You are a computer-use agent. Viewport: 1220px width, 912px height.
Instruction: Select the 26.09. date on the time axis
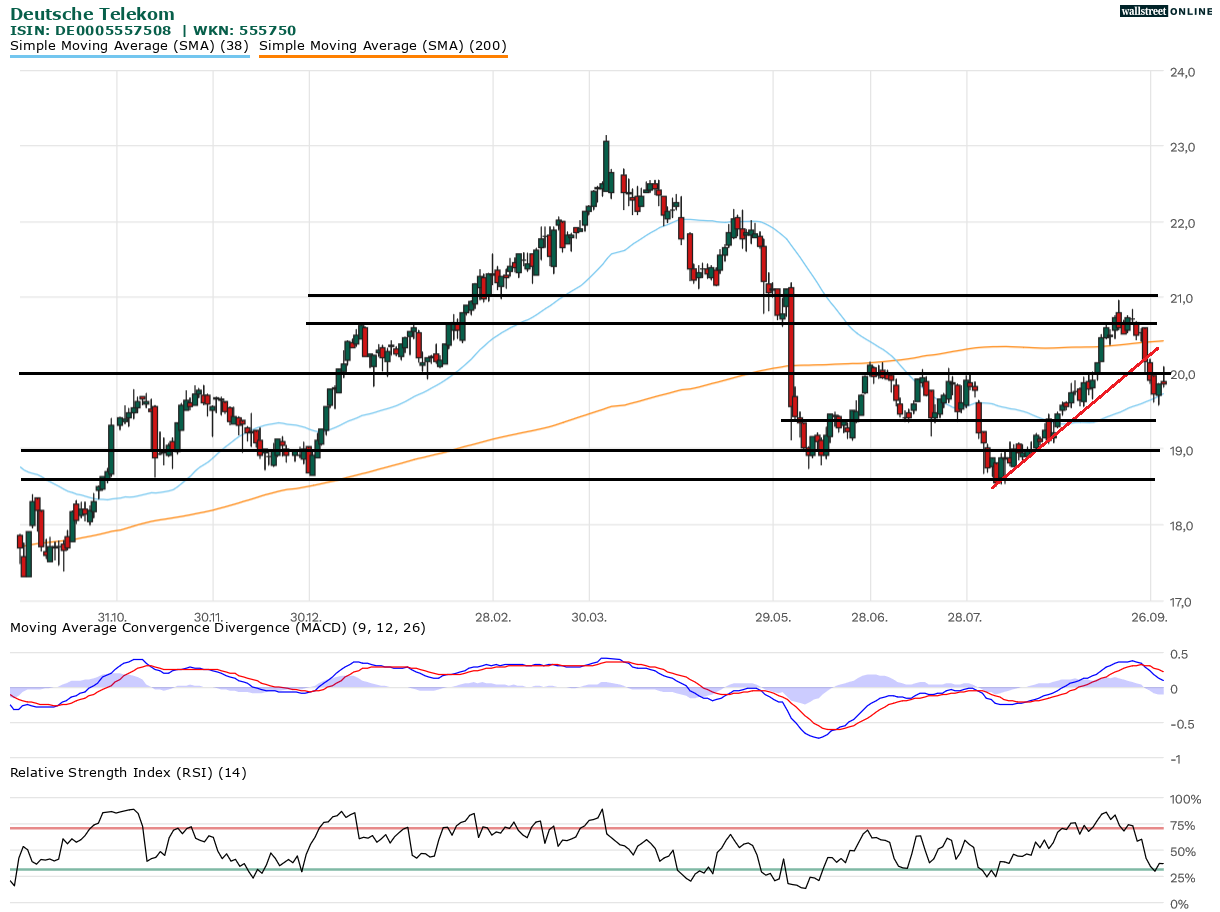(x=1150, y=617)
